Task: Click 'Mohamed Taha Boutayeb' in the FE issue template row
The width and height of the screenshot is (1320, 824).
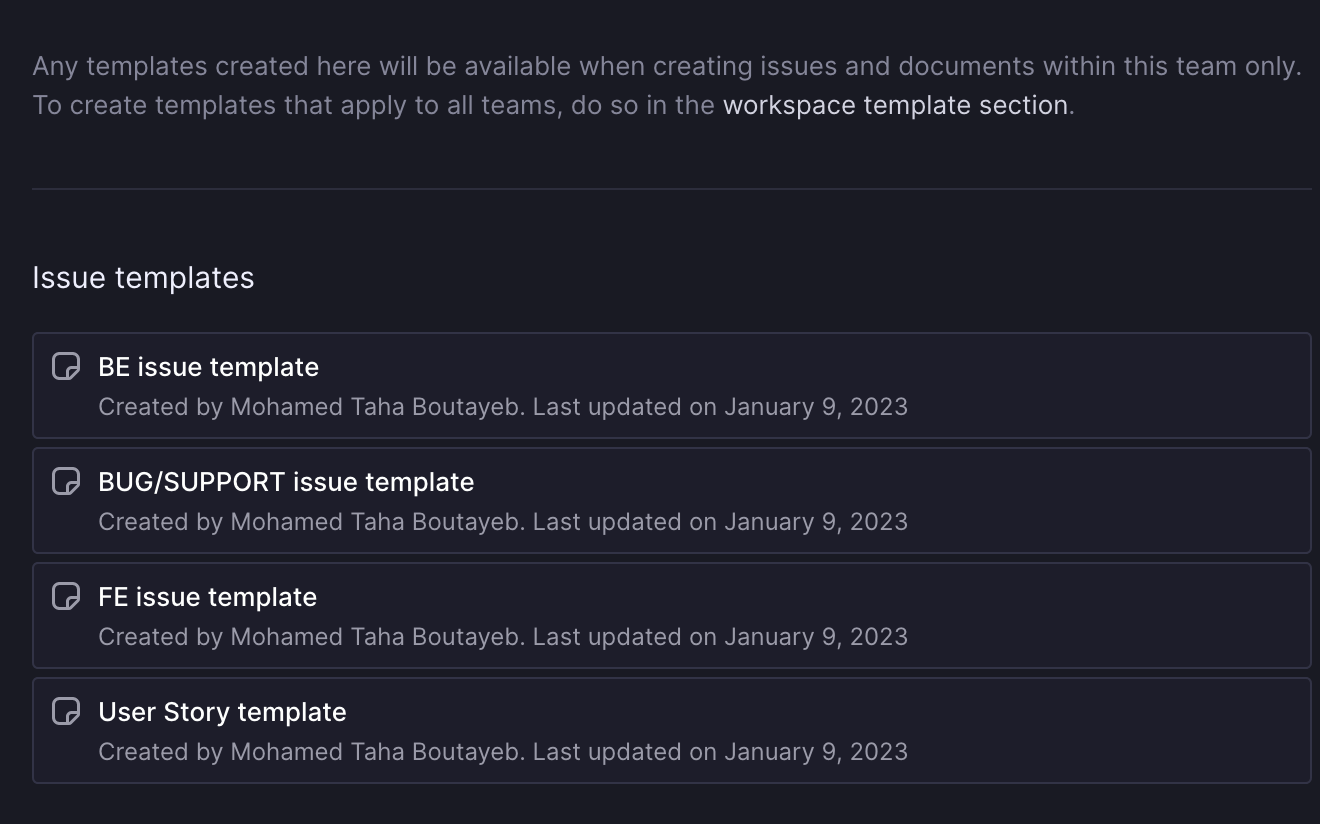Action: (x=377, y=637)
